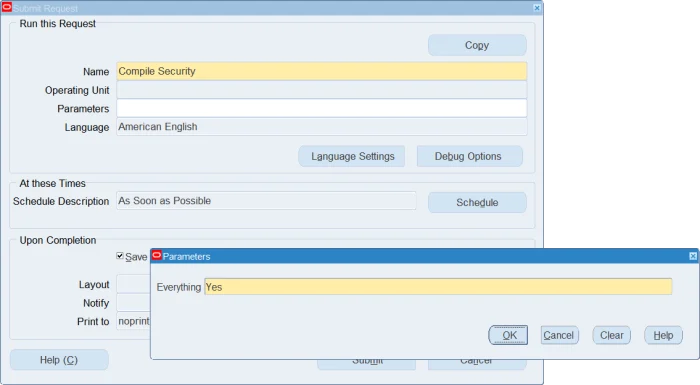Close the Submit Request window
The width and height of the screenshot is (700, 385).
point(537,8)
